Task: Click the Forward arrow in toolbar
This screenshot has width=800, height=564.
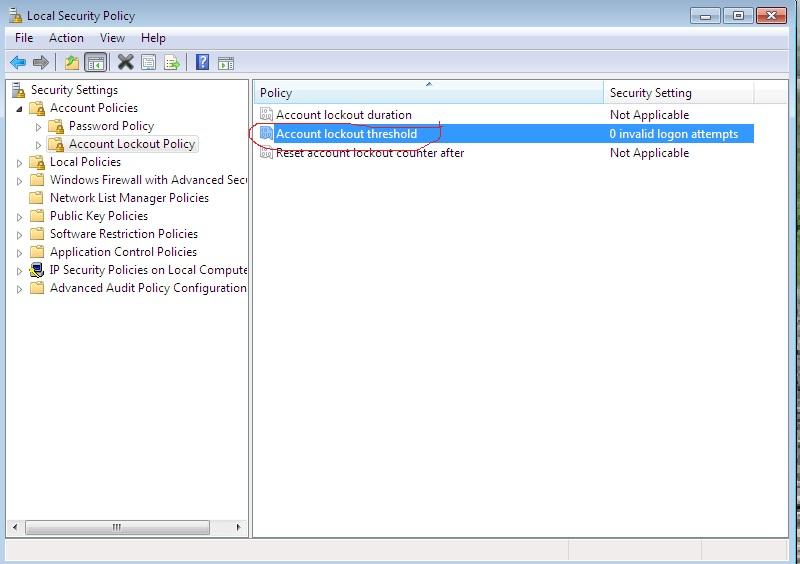Action: 40,63
